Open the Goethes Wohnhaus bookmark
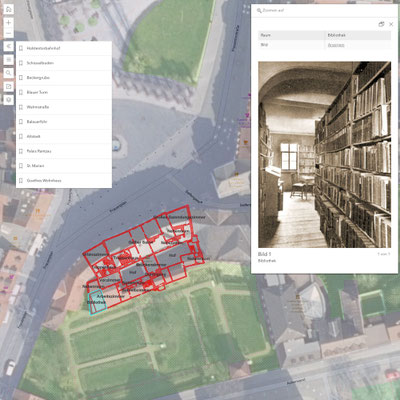Image resolution: width=400 pixels, height=400 pixels. [x=64, y=180]
